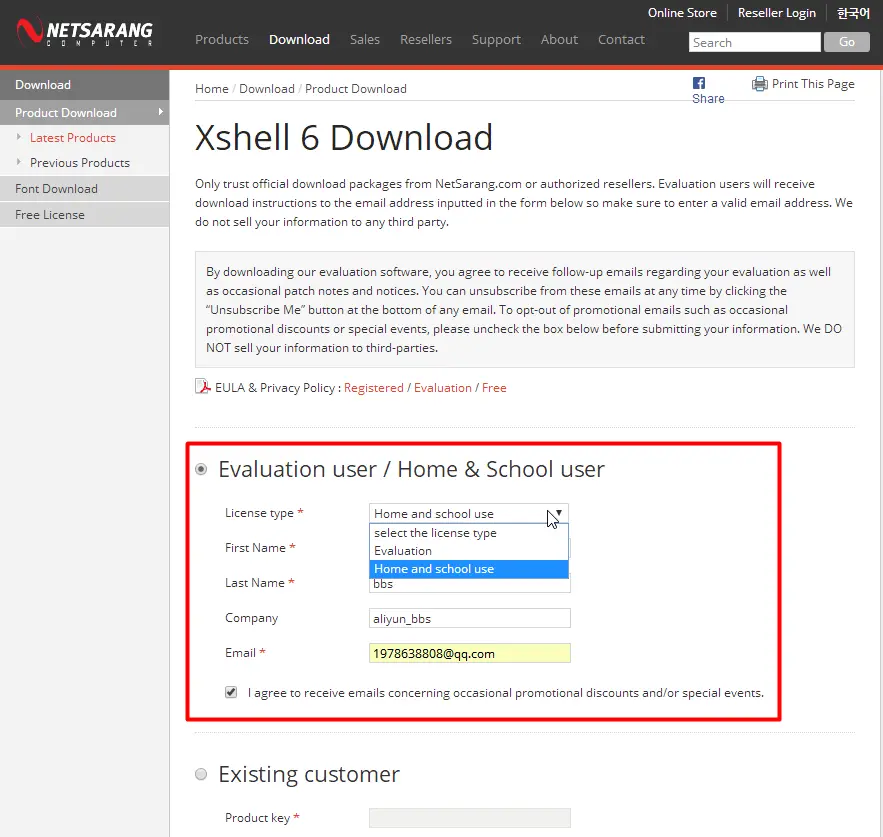Click the Product Download sidebar arrow
The image size is (883, 837).
point(160,112)
